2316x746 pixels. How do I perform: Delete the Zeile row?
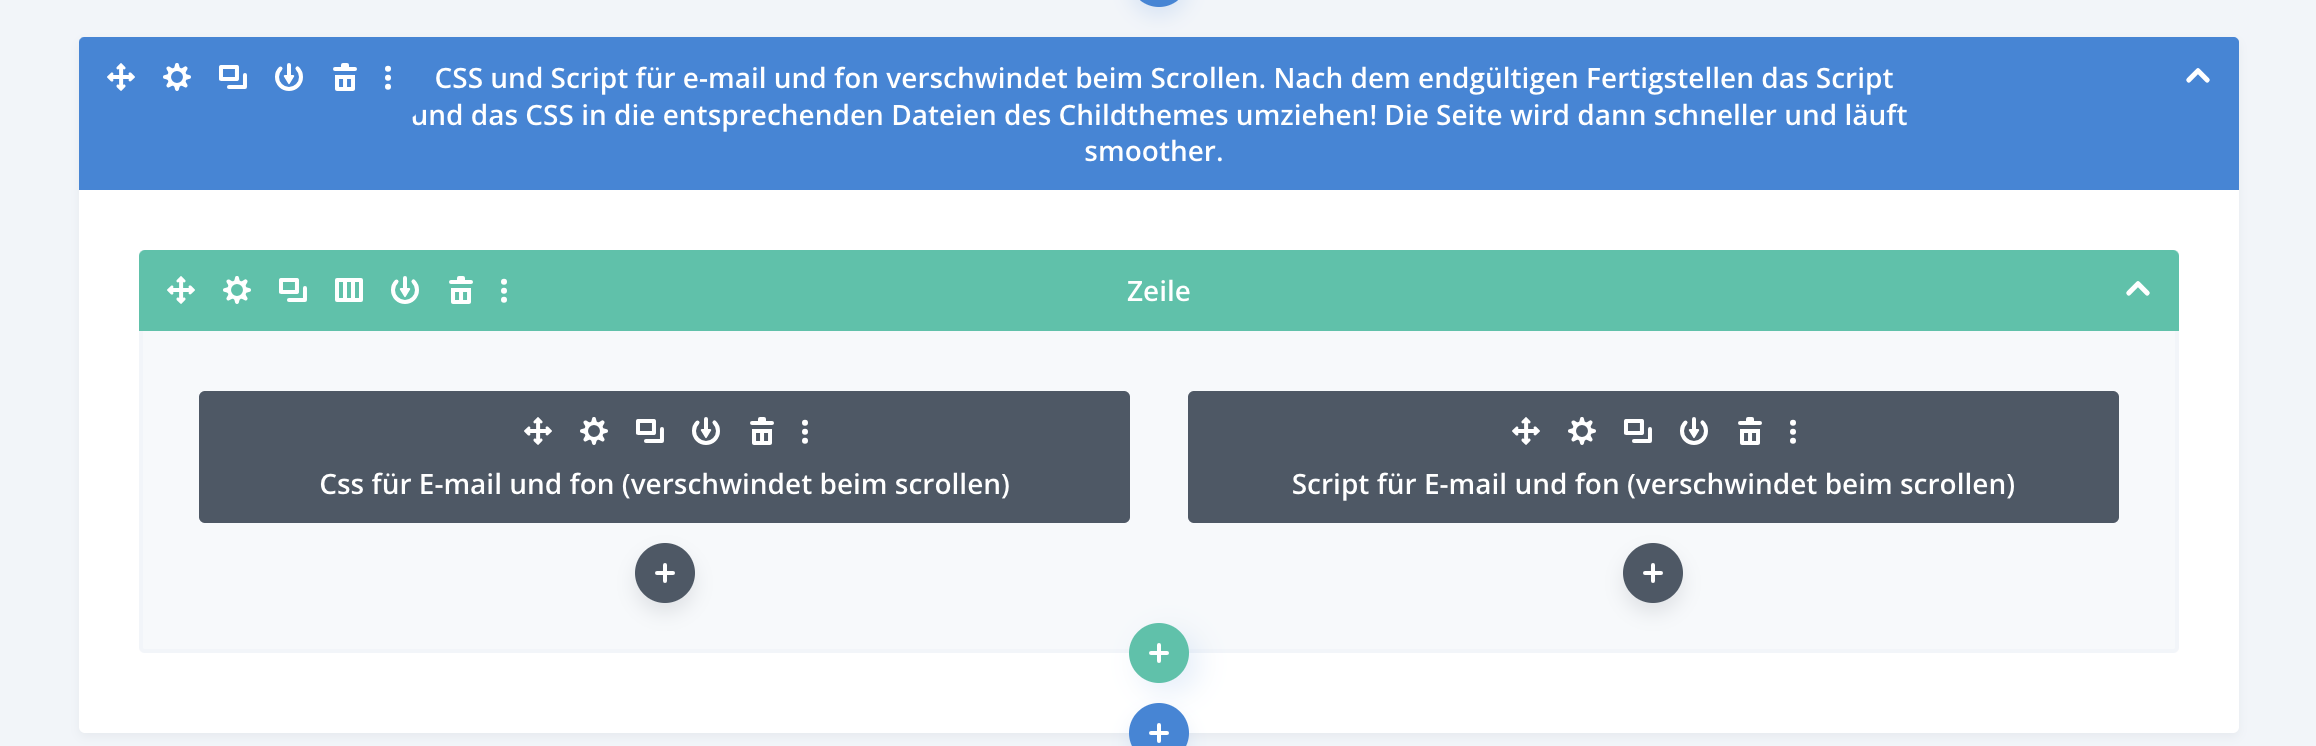[461, 290]
